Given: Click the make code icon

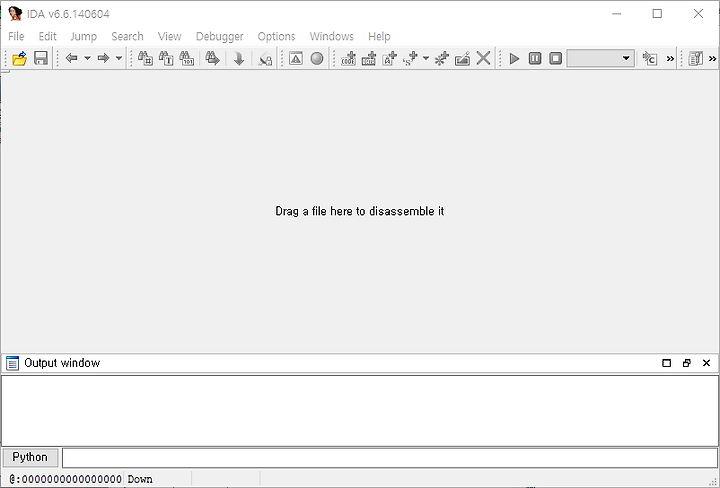Looking at the screenshot, I should 349,58.
